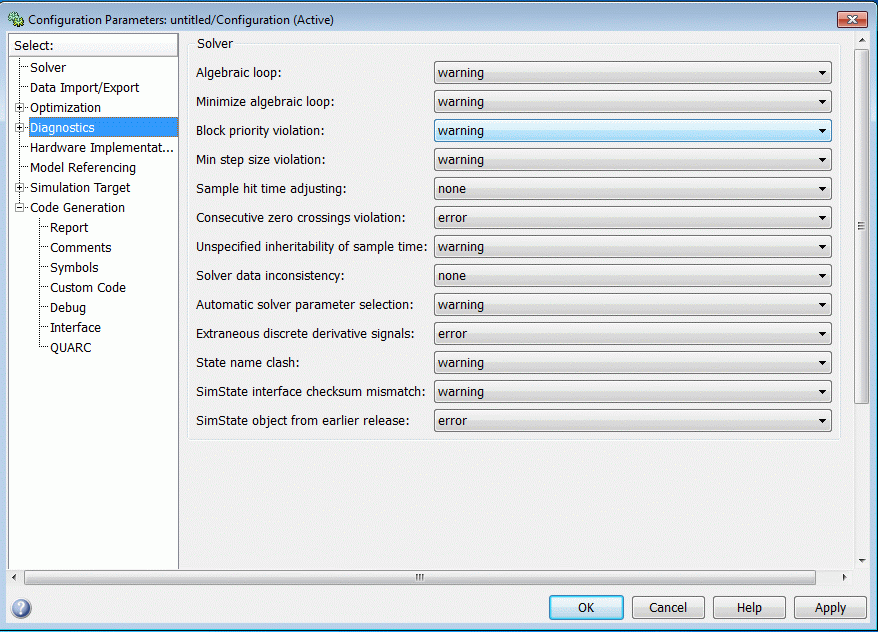Screen dimensions: 878x632
Task: Click the Cancel button
Action: pyautogui.click(x=667, y=608)
